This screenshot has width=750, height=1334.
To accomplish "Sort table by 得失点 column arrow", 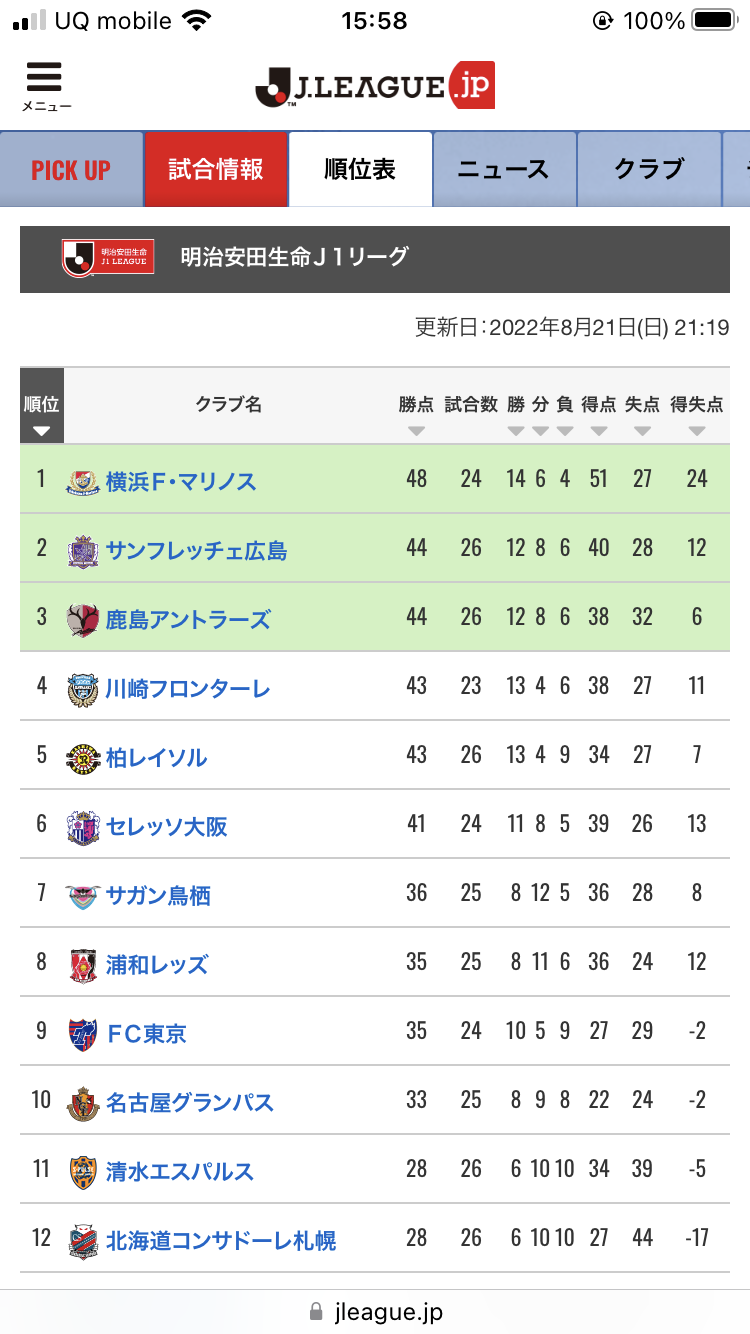I will click(x=697, y=431).
